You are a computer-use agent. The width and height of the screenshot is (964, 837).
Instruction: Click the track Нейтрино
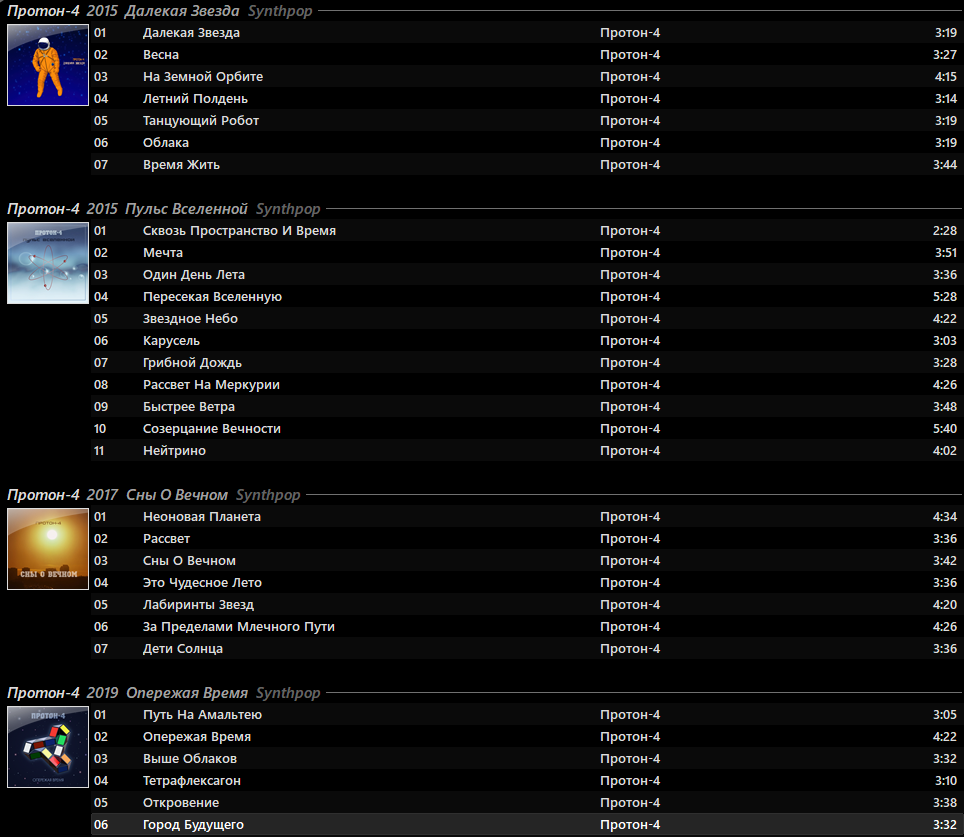tap(174, 451)
